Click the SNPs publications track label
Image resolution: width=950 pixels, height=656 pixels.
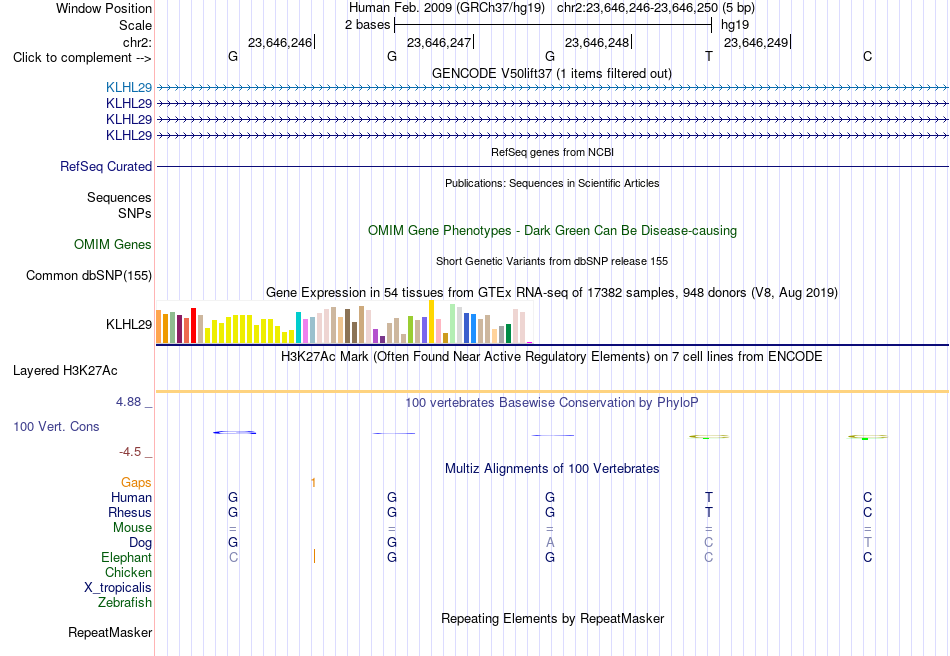(135, 213)
